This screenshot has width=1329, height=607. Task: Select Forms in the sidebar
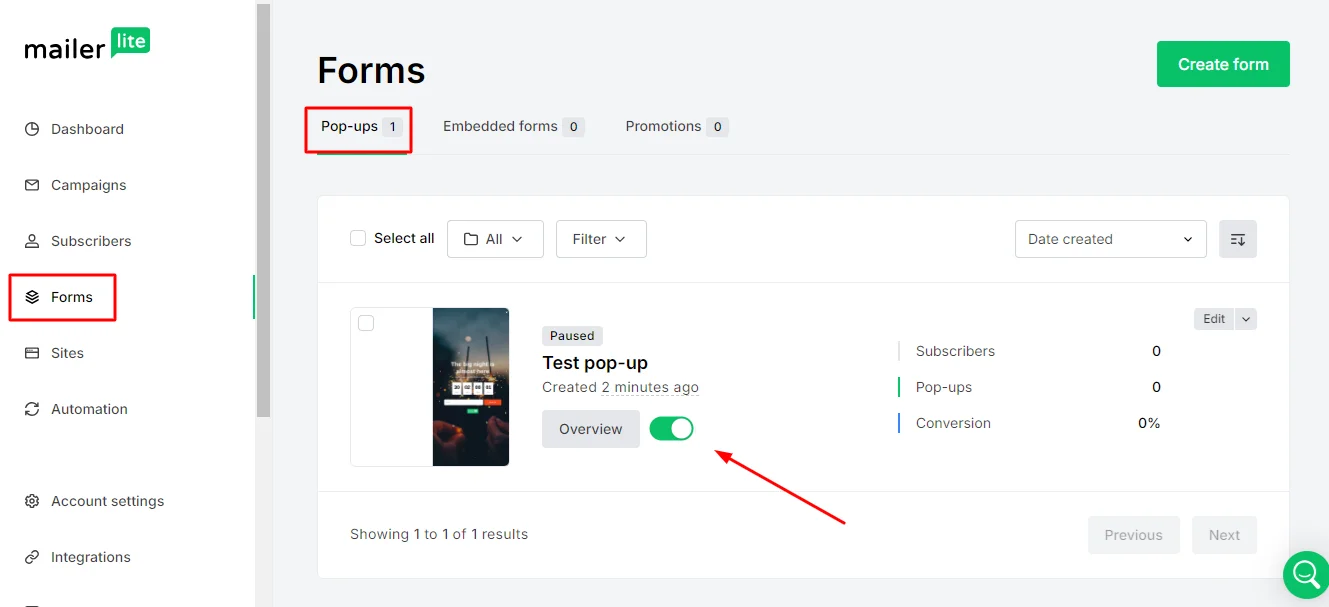click(x=72, y=297)
